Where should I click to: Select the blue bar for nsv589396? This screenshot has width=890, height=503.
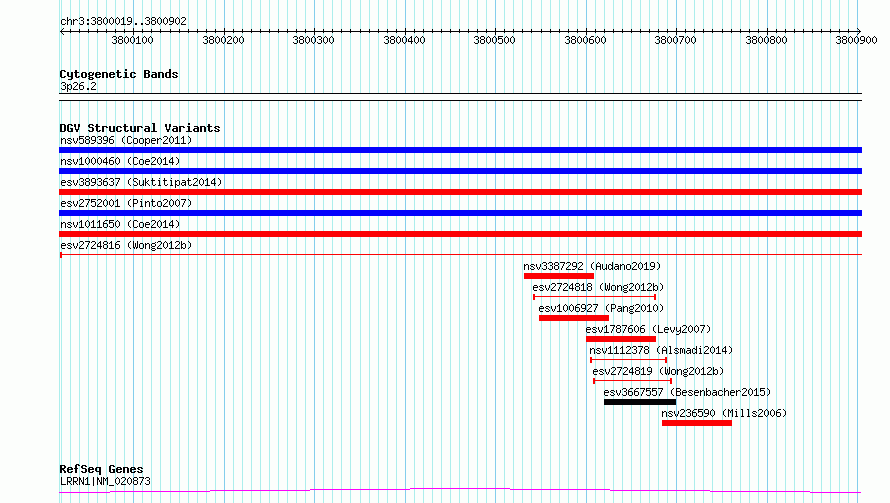[x=460, y=150]
